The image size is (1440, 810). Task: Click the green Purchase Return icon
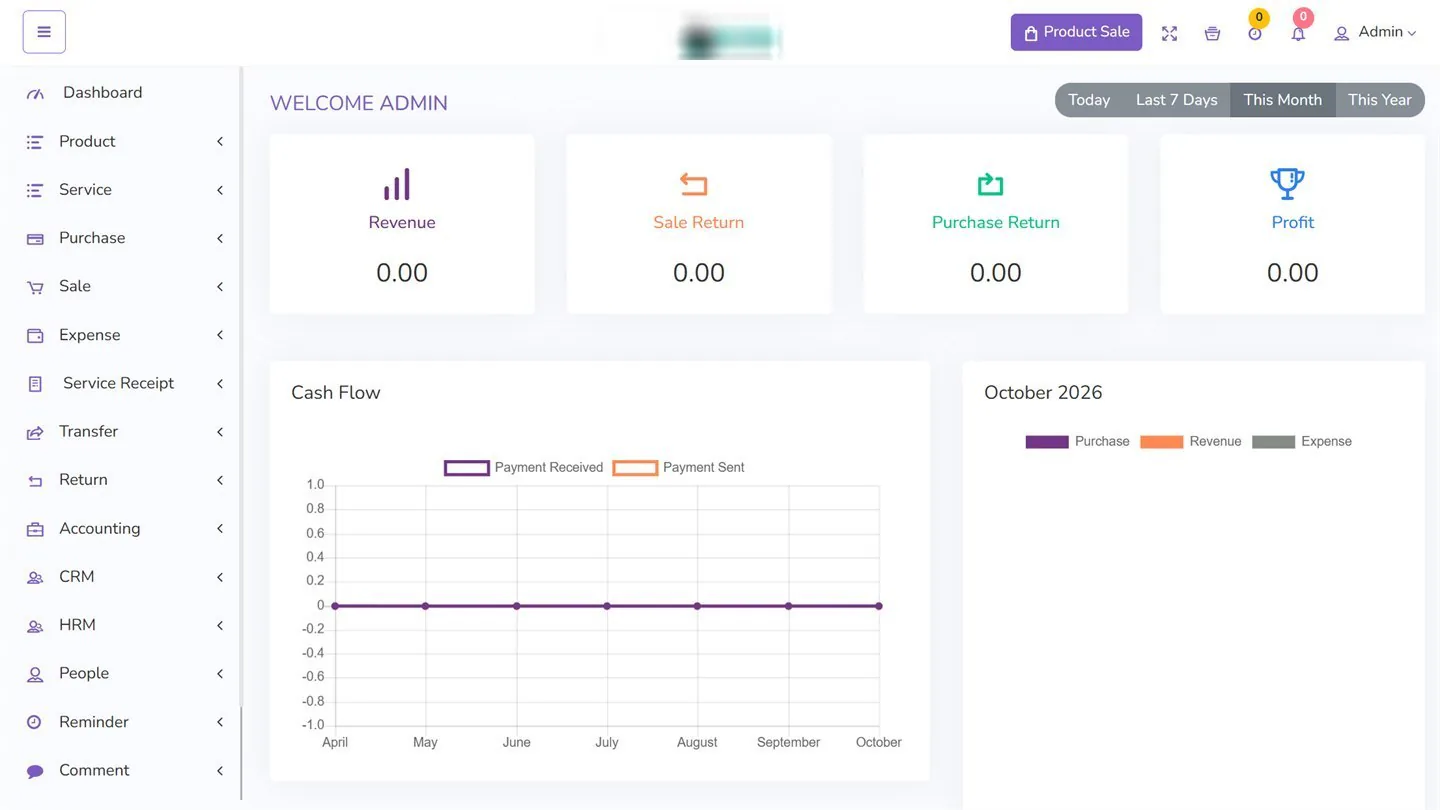pos(990,184)
